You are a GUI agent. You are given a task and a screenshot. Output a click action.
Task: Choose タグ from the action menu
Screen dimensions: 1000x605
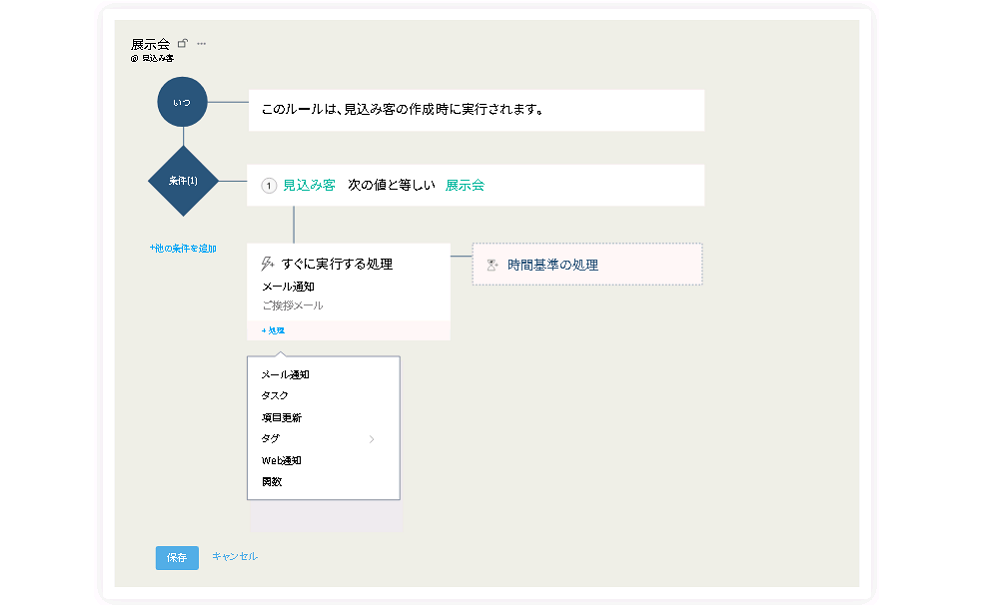pos(270,439)
